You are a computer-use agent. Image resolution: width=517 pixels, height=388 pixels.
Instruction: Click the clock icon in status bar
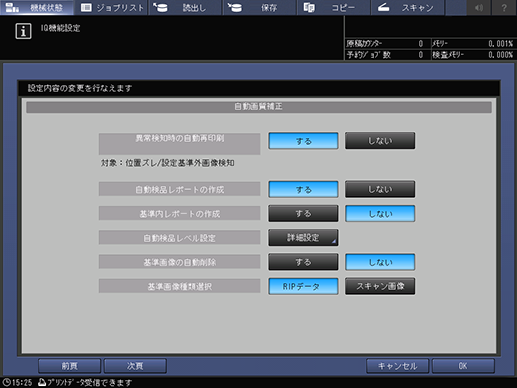7,382
